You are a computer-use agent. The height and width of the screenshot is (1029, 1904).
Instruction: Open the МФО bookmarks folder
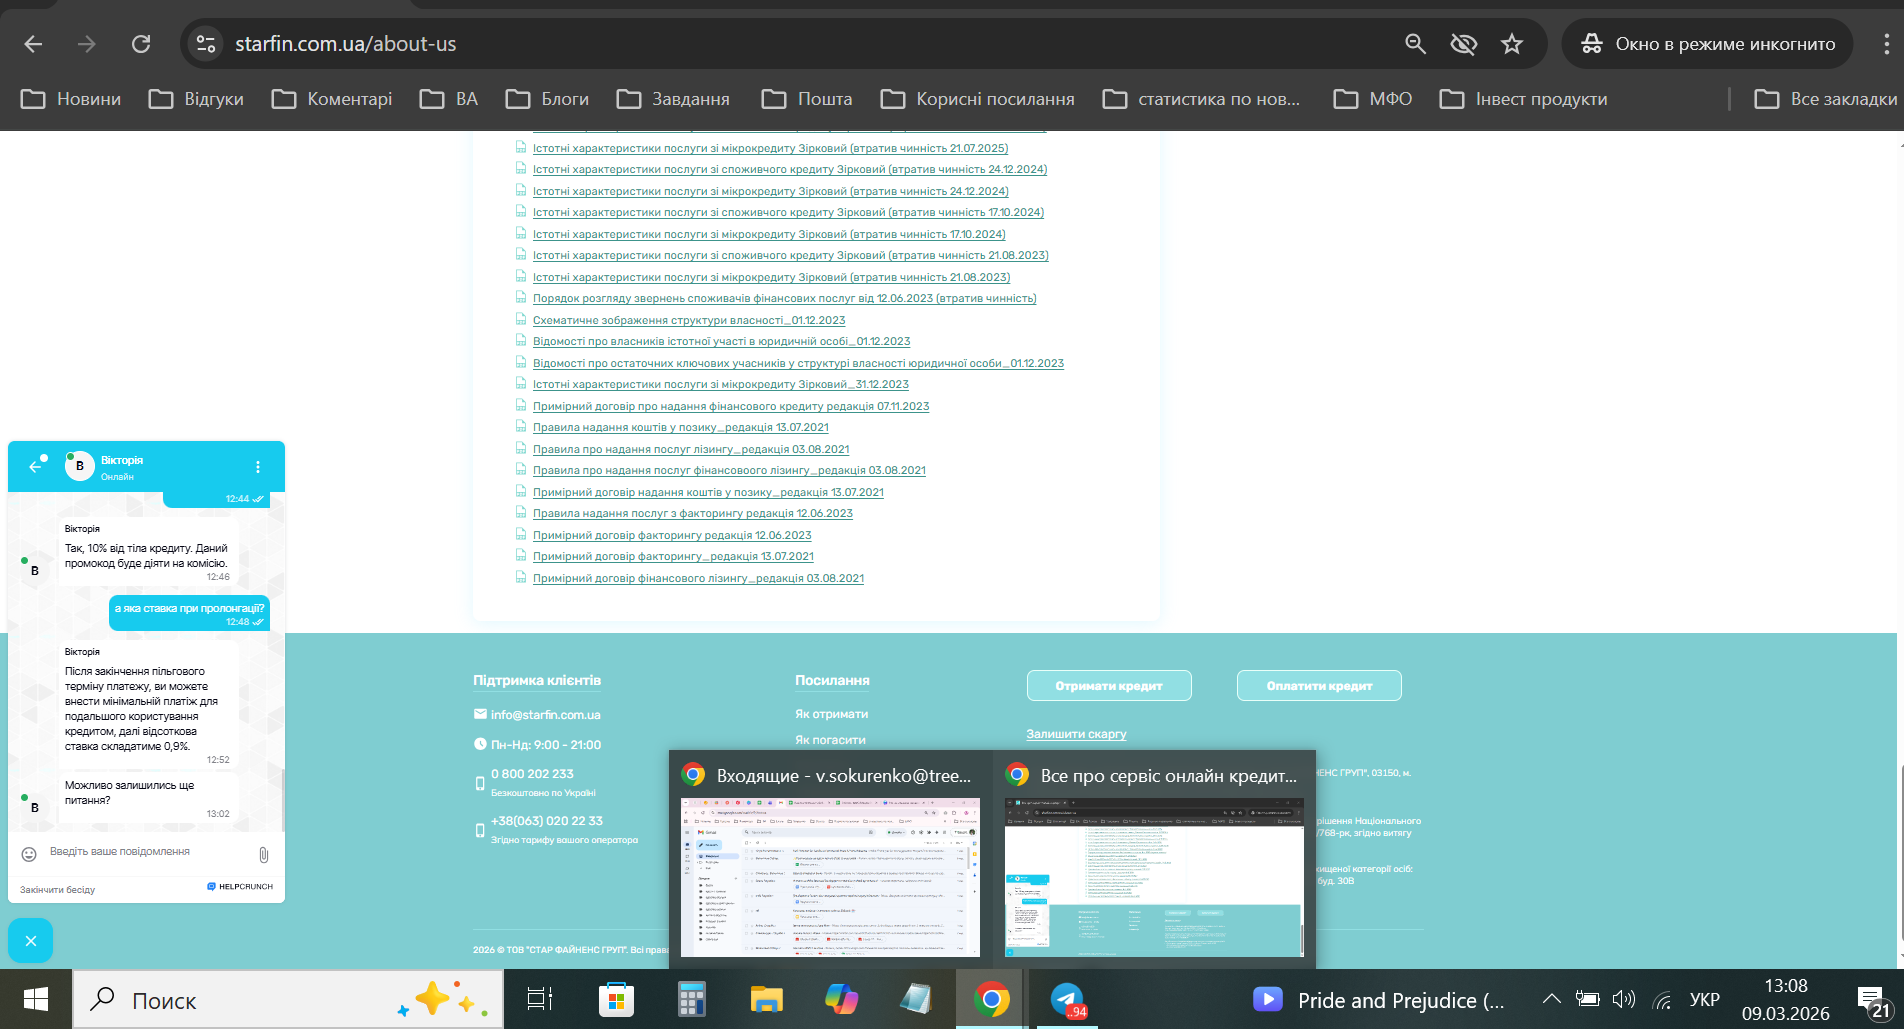(1373, 99)
